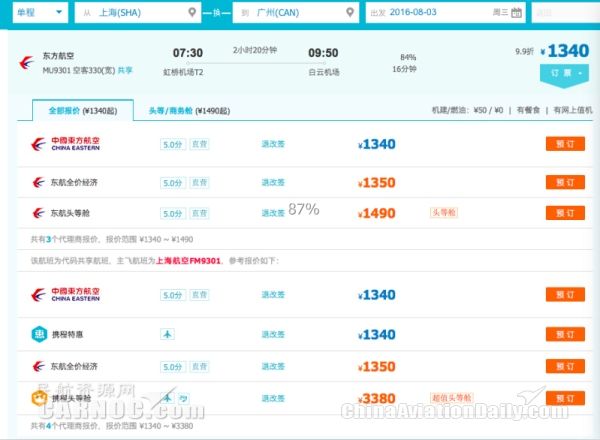Screen dimensions: 600x440
Task: Switch to 头等/商务舱 (¥1490起) tab
Action: tap(189, 111)
